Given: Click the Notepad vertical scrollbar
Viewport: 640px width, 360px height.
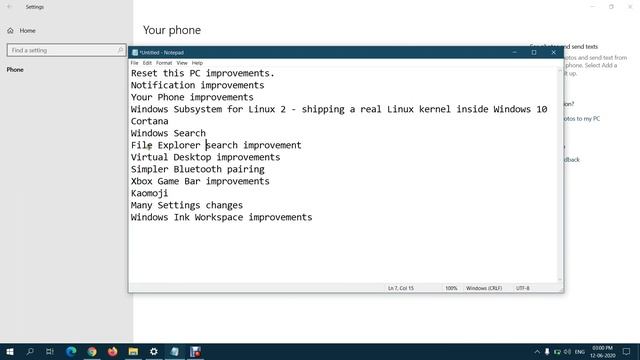Looking at the screenshot, I should tap(560, 175).
